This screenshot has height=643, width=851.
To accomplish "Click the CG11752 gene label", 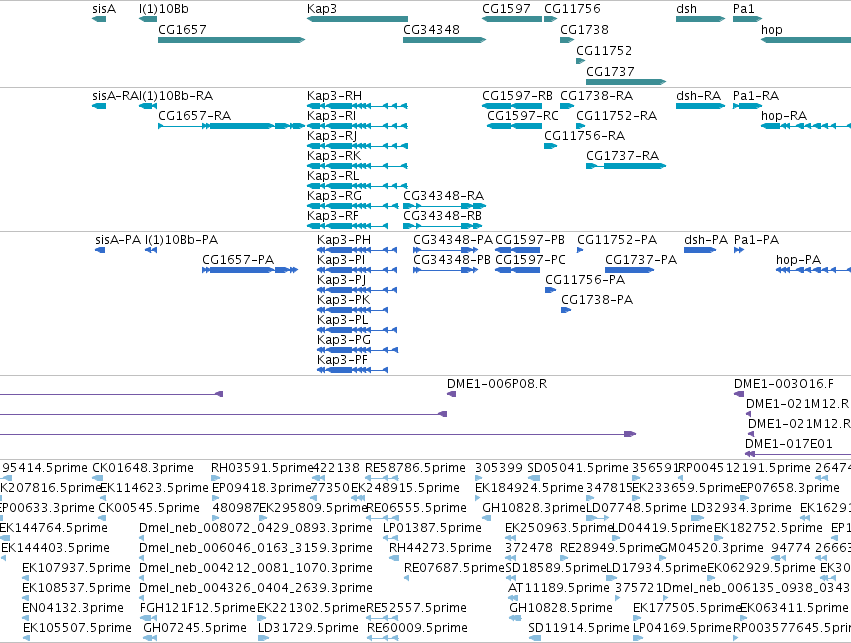I will point(604,50).
